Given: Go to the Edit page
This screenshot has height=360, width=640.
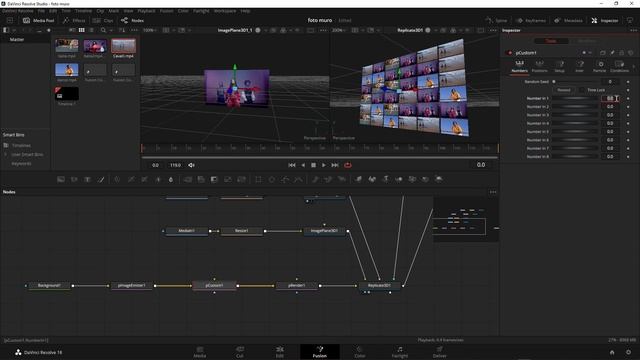Looking at the screenshot, I should point(280,352).
